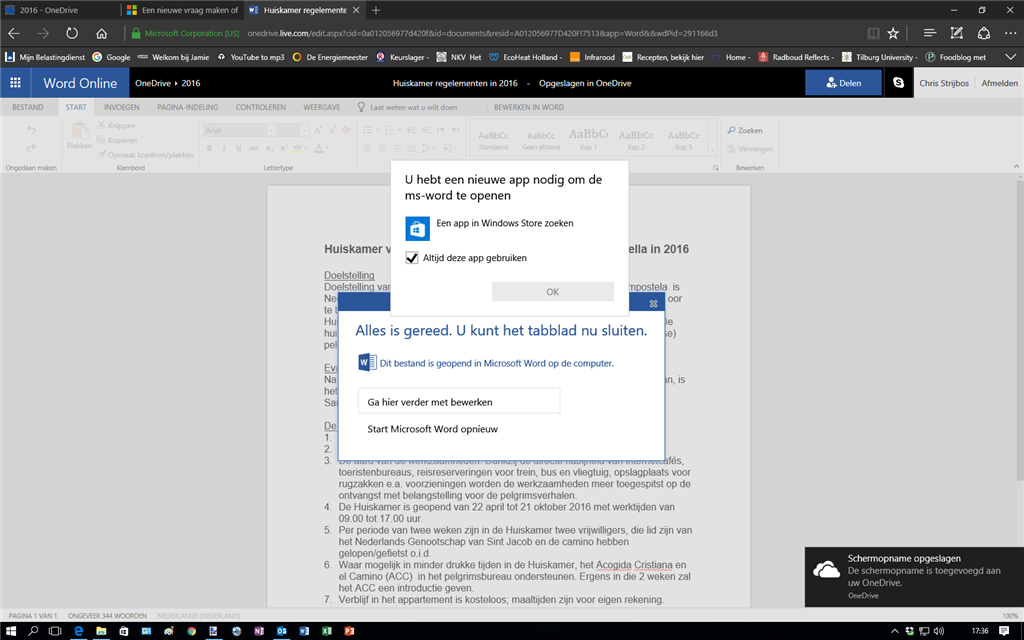Add page to favorites with star
Image resolution: width=1024 pixels, height=640 pixels.
[893, 33]
